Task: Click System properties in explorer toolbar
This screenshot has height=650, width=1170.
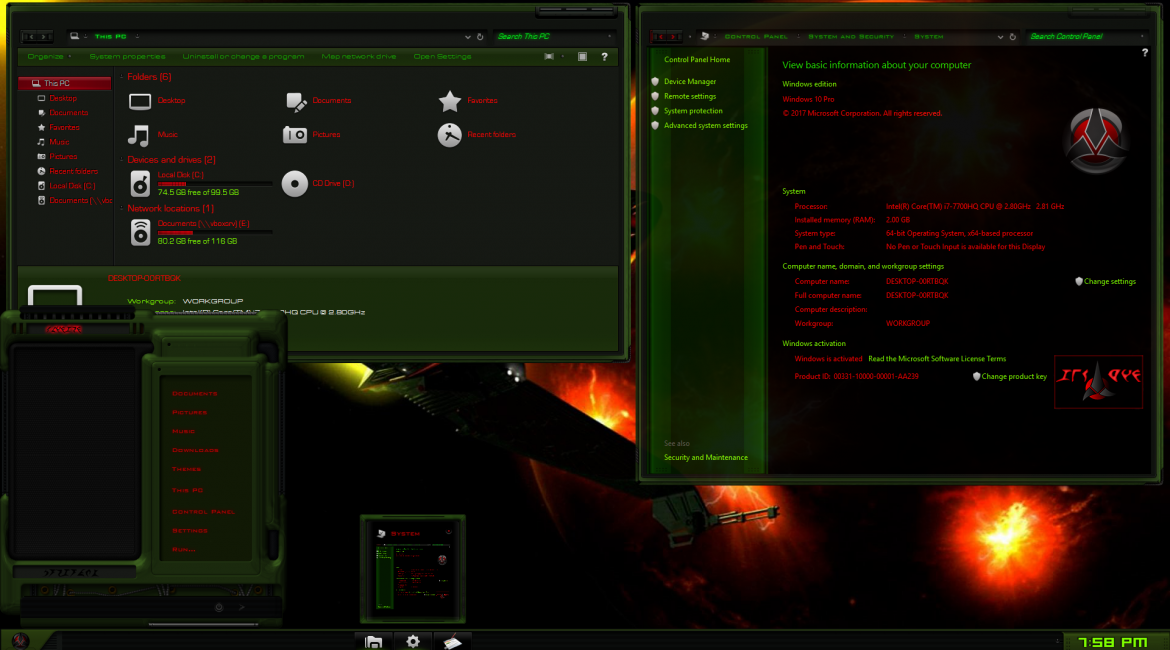Action: point(128,57)
